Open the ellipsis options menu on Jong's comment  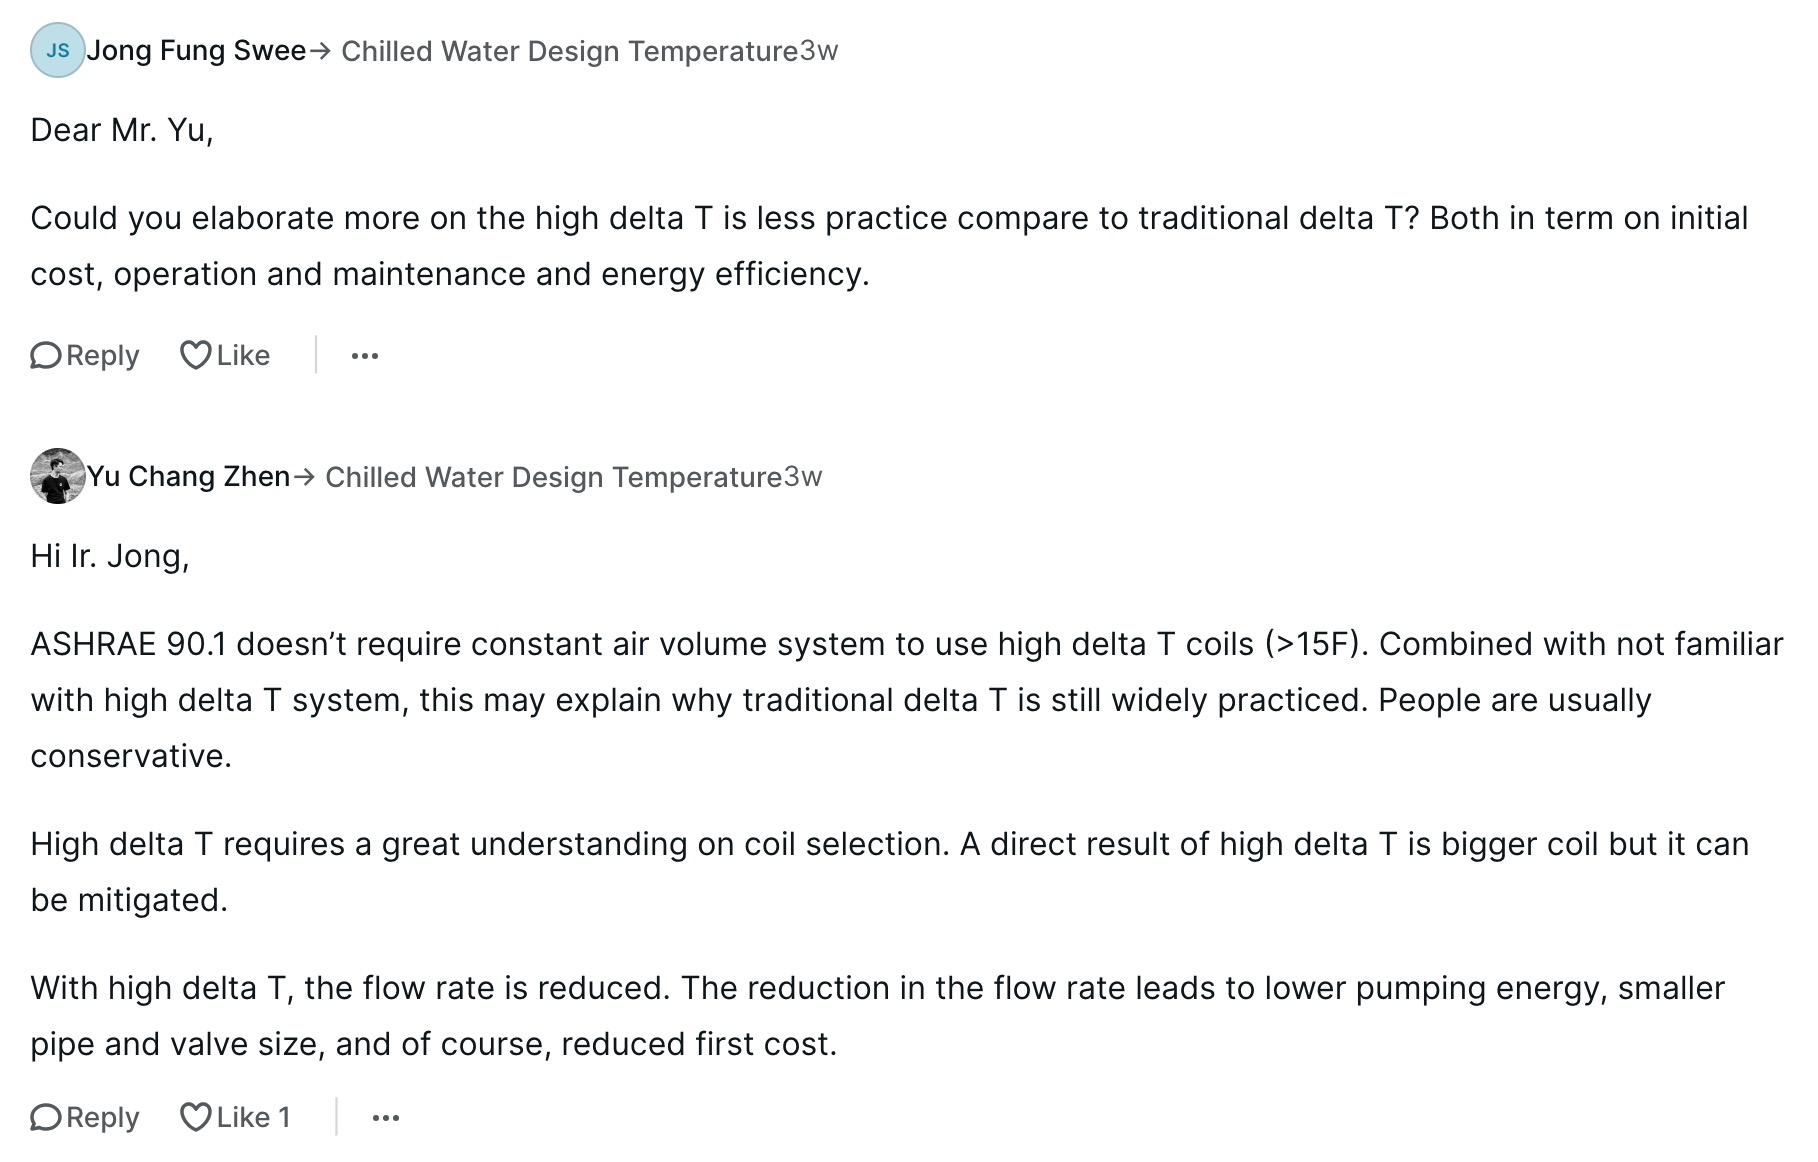365,355
